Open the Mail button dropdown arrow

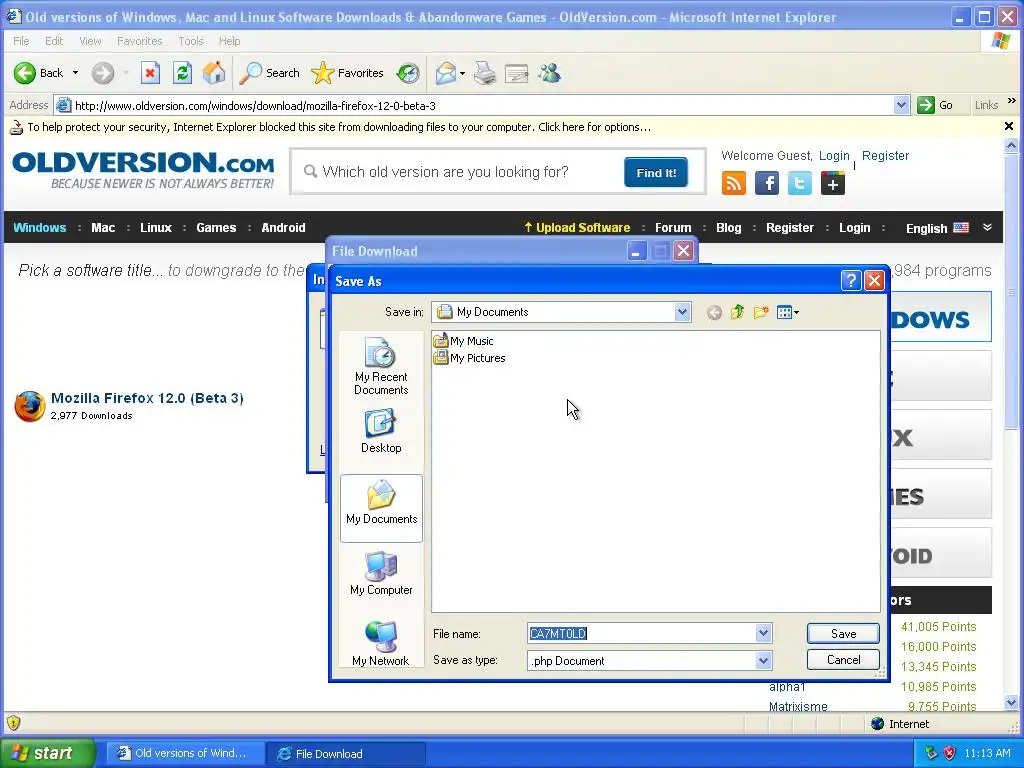point(462,73)
